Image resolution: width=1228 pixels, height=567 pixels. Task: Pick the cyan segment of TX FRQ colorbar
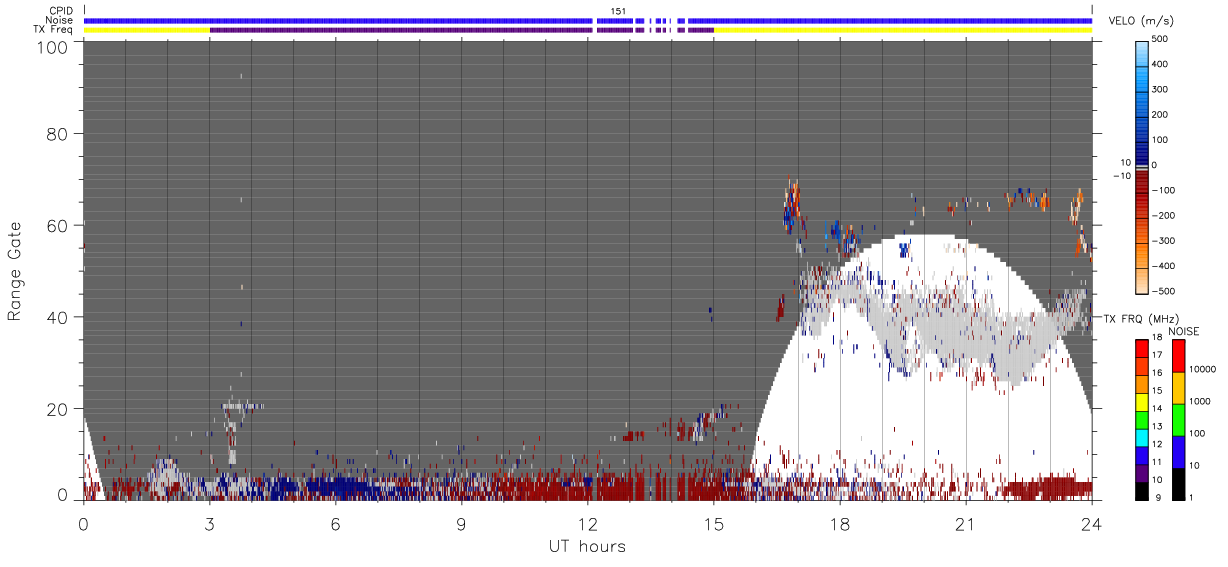tap(1142, 437)
